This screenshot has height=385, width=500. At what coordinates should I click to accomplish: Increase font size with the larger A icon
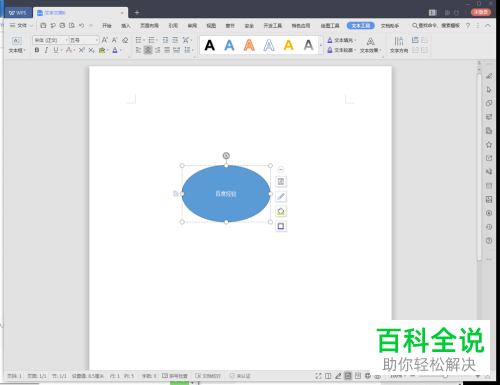point(105,40)
